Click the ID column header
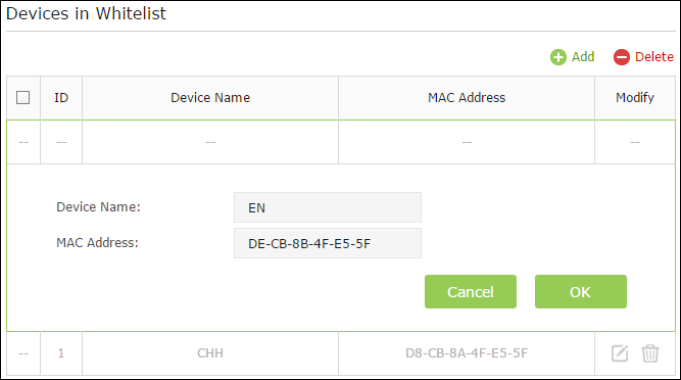 [x=61, y=98]
